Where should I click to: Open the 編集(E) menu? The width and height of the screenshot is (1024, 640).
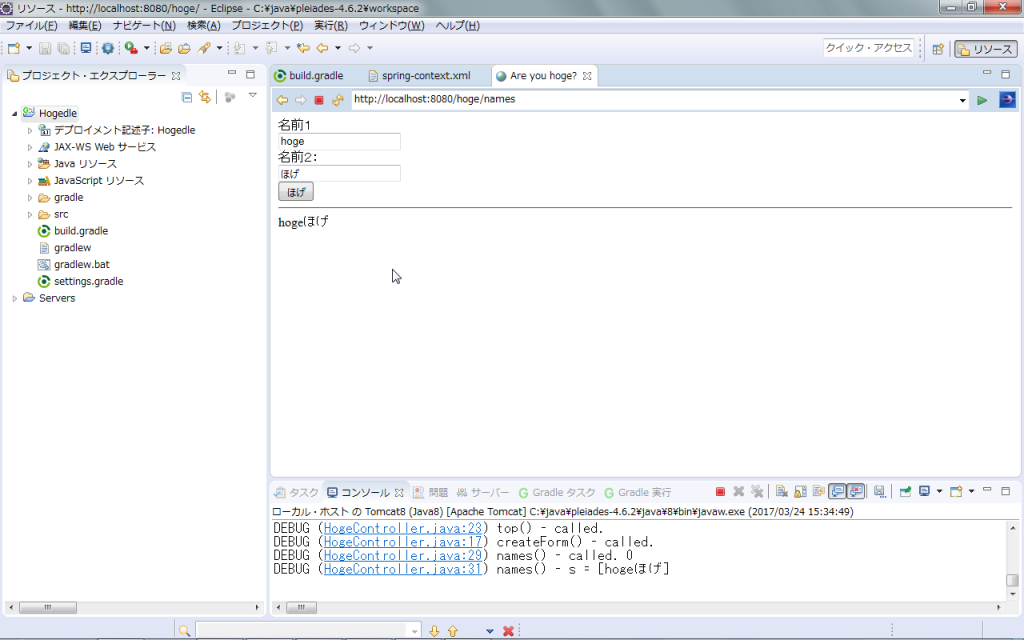(84, 25)
